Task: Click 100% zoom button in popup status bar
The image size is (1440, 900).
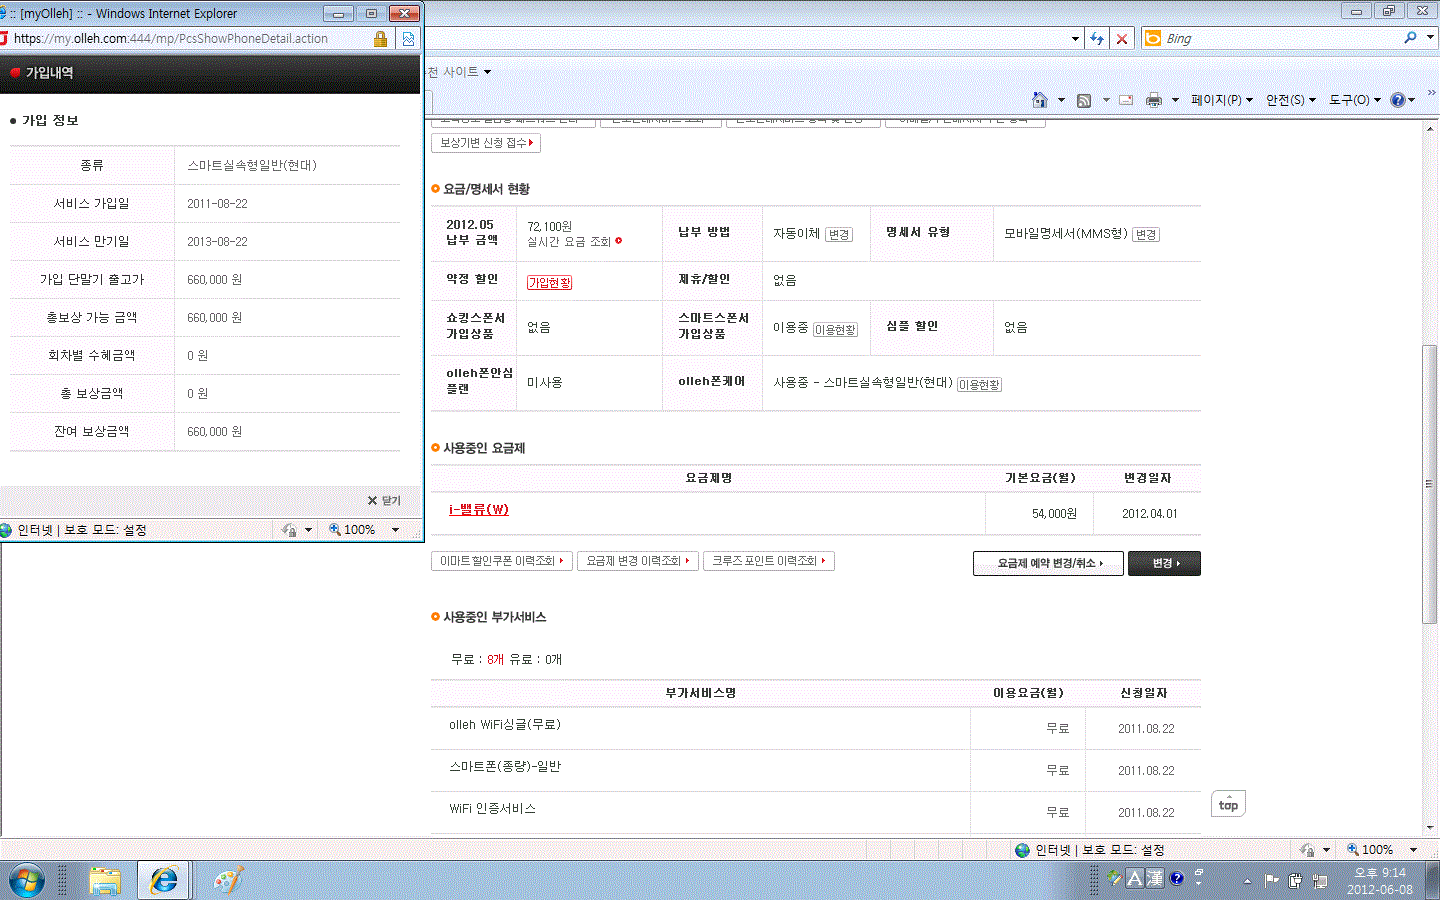Action: click(353, 530)
